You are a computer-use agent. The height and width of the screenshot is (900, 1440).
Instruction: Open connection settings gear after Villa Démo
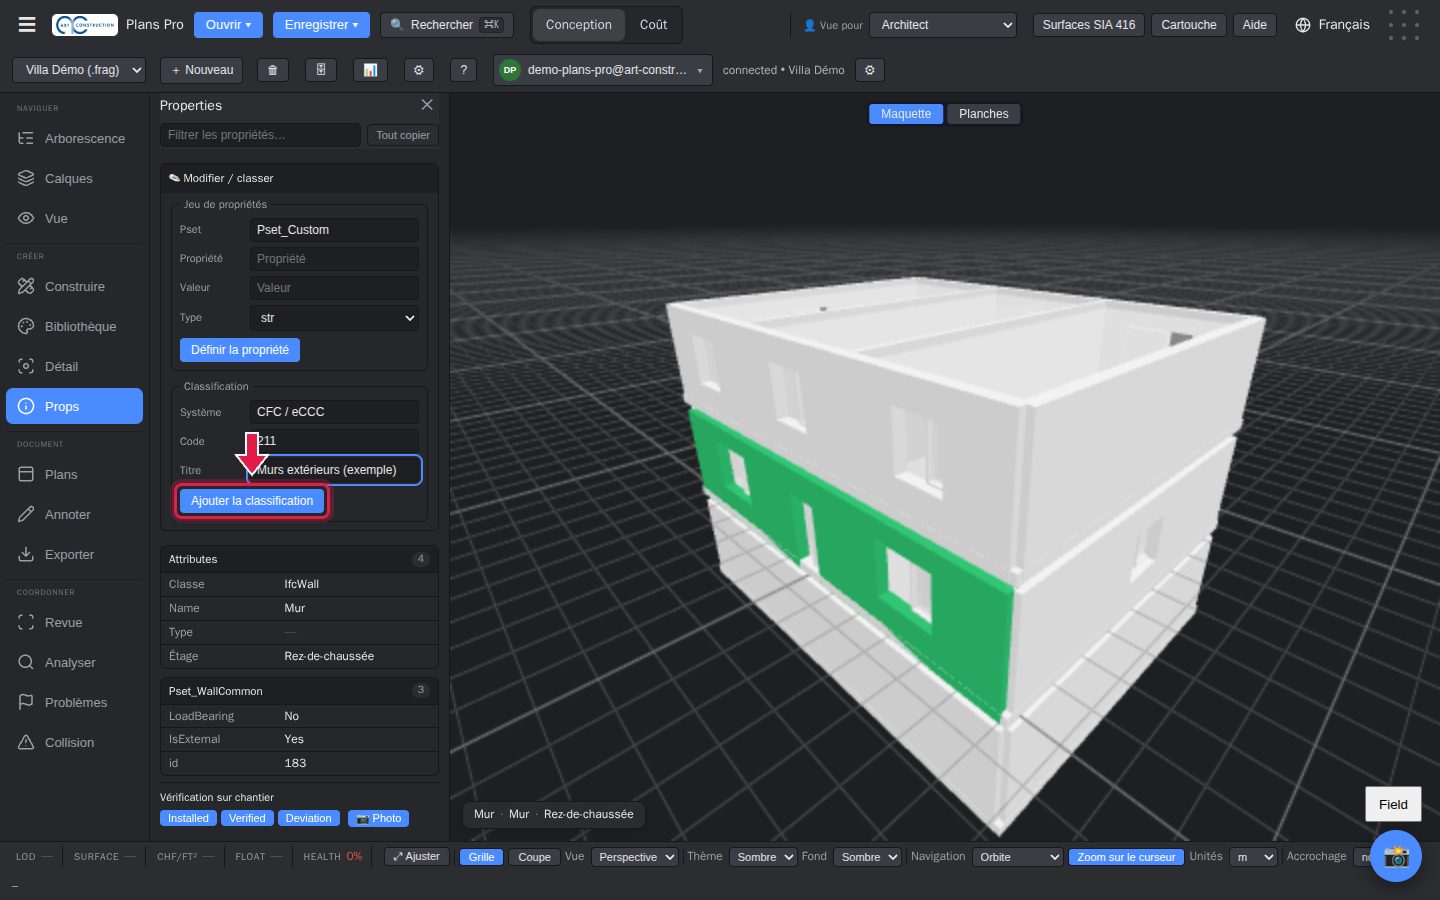click(x=870, y=70)
